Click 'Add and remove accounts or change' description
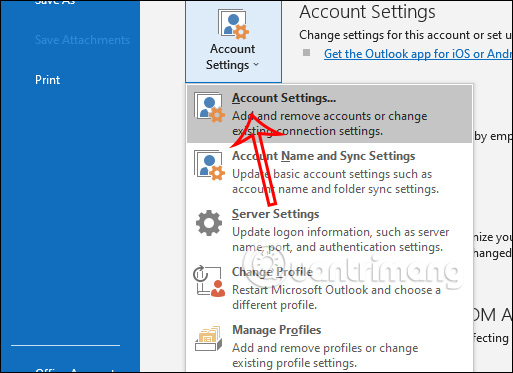 [x=330, y=116]
